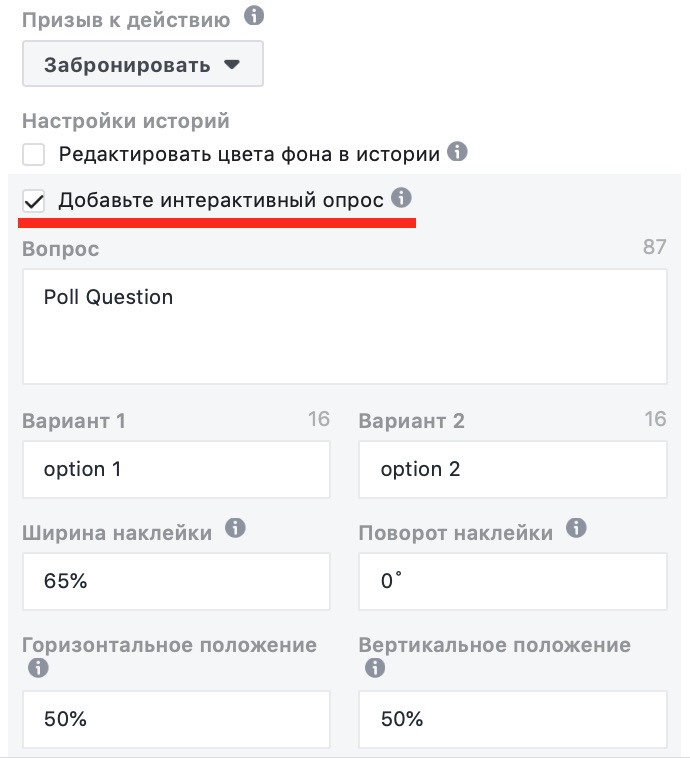Enable Редактировать цвета фона в истории checkbox
Image resolution: width=690 pixels, height=758 pixels.
33,155
